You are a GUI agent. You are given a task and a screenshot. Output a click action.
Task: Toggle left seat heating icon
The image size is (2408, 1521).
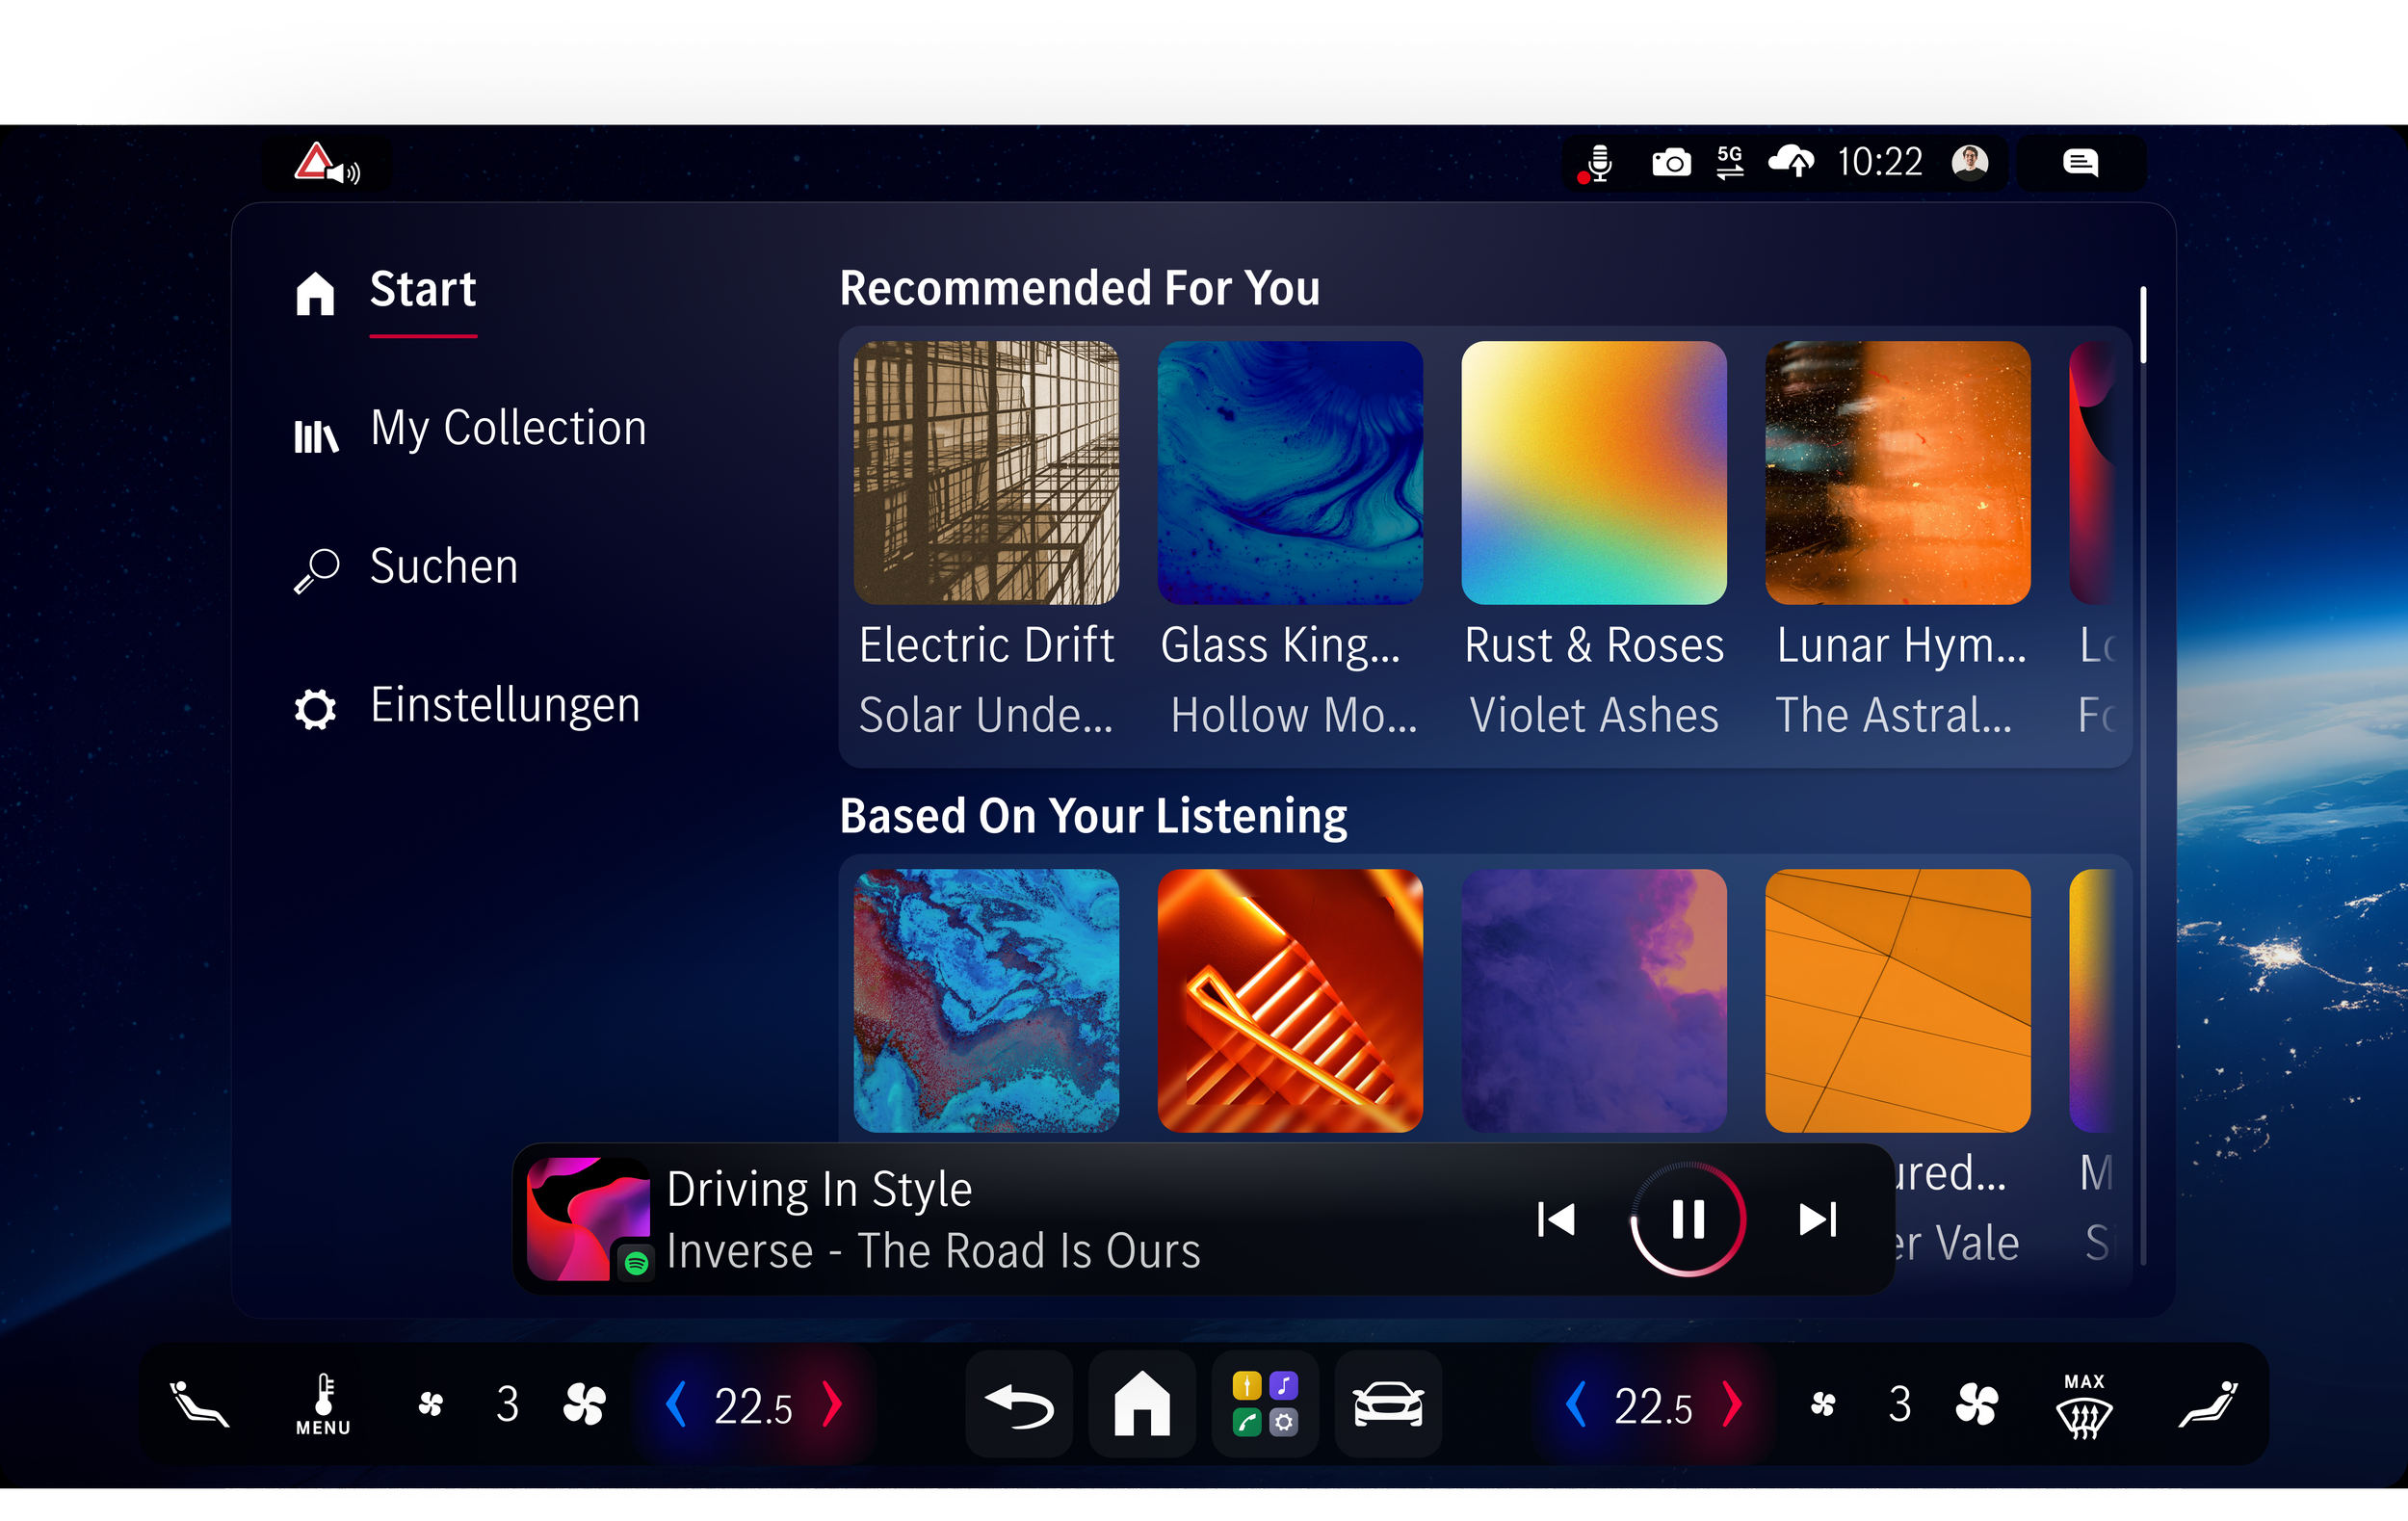pyautogui.click(x=199, y=1403)
